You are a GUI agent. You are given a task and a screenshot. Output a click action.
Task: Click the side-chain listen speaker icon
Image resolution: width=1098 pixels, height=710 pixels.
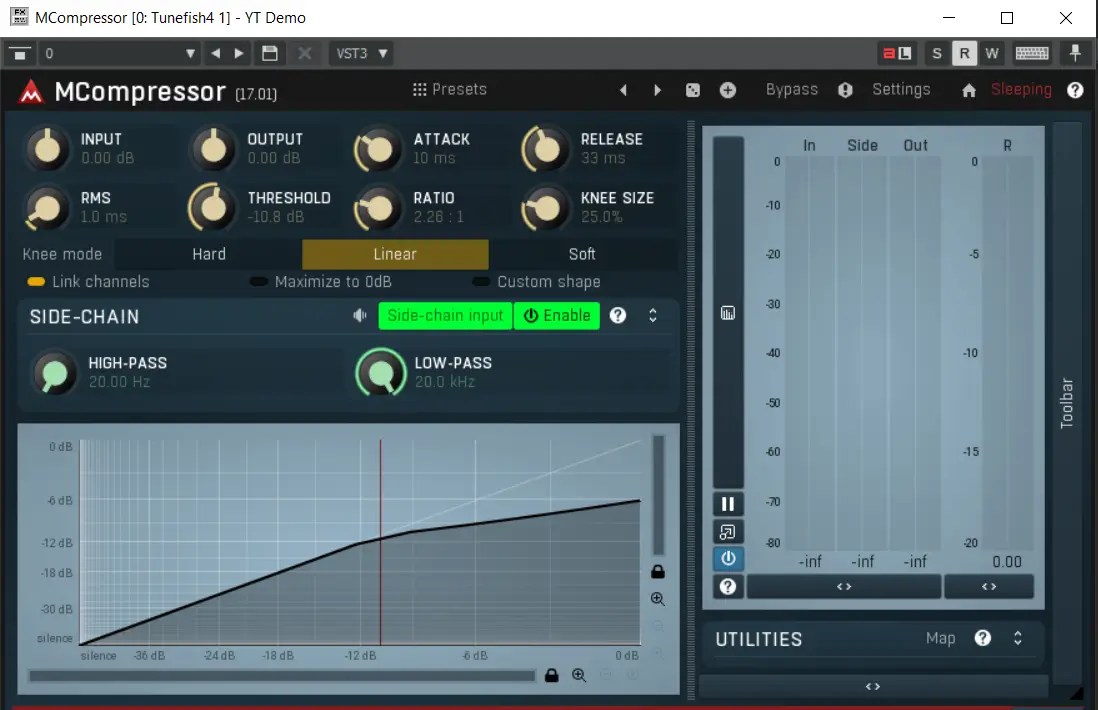click(x=360, y=316)
